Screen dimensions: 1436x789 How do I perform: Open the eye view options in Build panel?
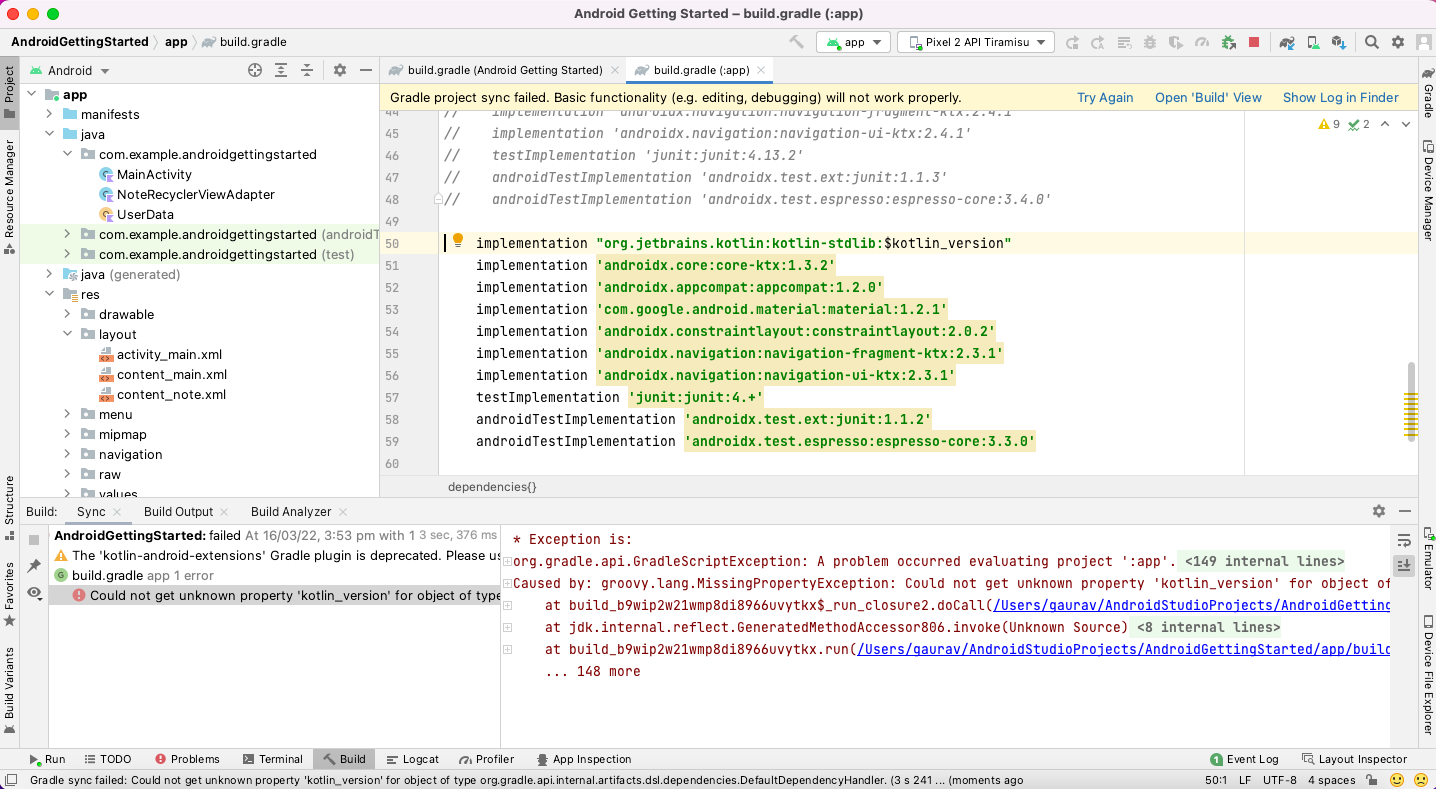[x=34, y=593]
